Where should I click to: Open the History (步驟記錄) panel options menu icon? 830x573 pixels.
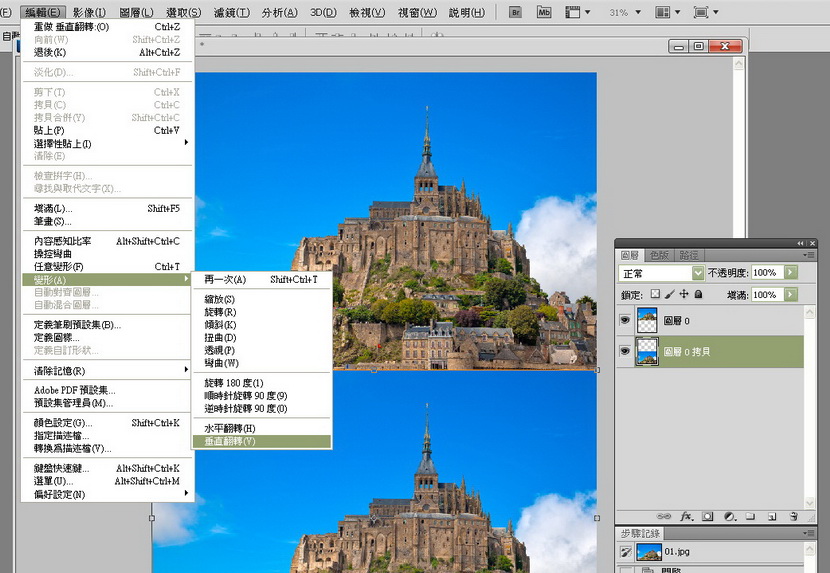click(808, 533)
